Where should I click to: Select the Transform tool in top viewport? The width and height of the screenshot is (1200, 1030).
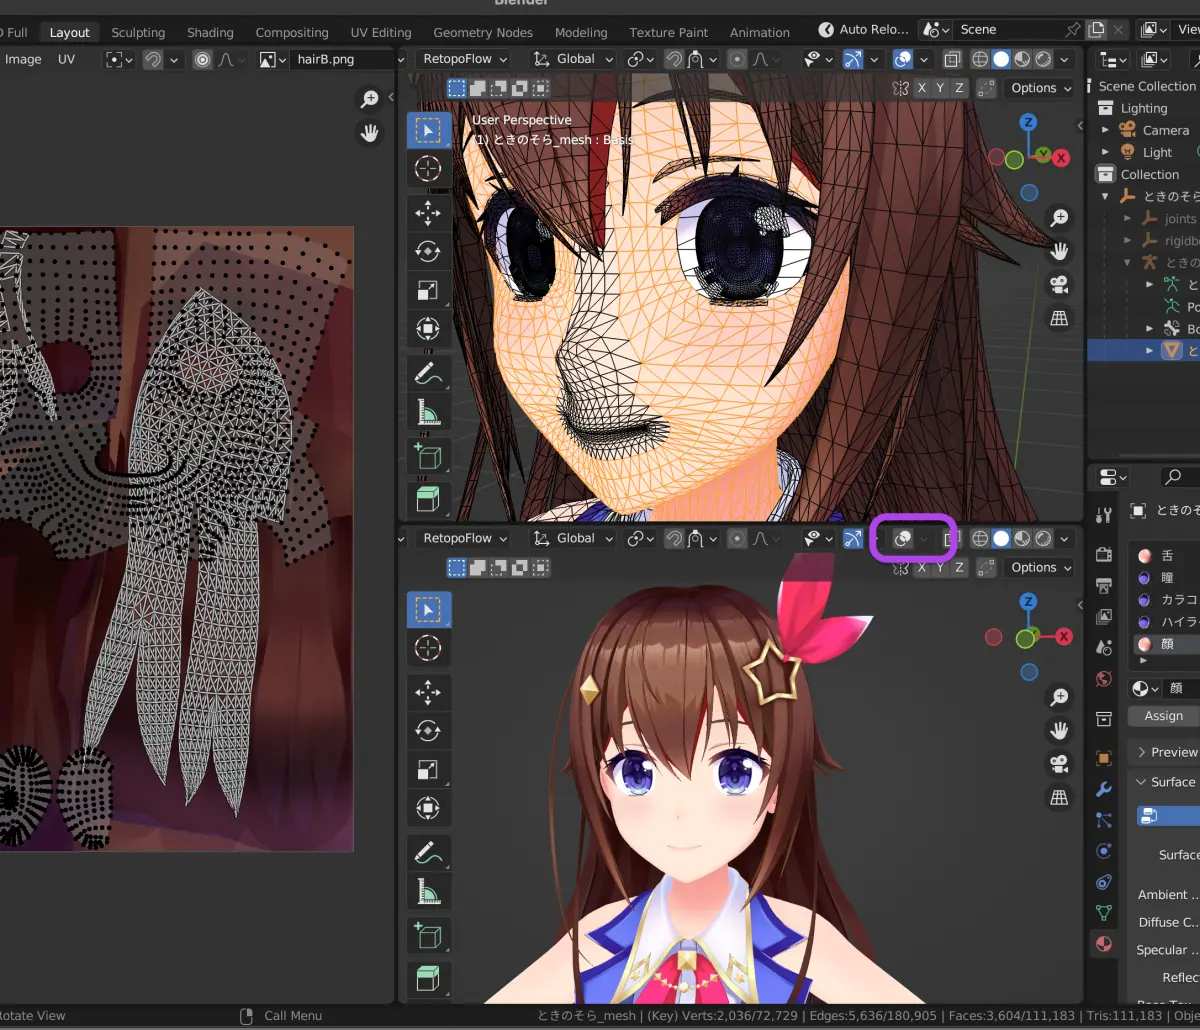pyautogui.click(x=428, y=329)
